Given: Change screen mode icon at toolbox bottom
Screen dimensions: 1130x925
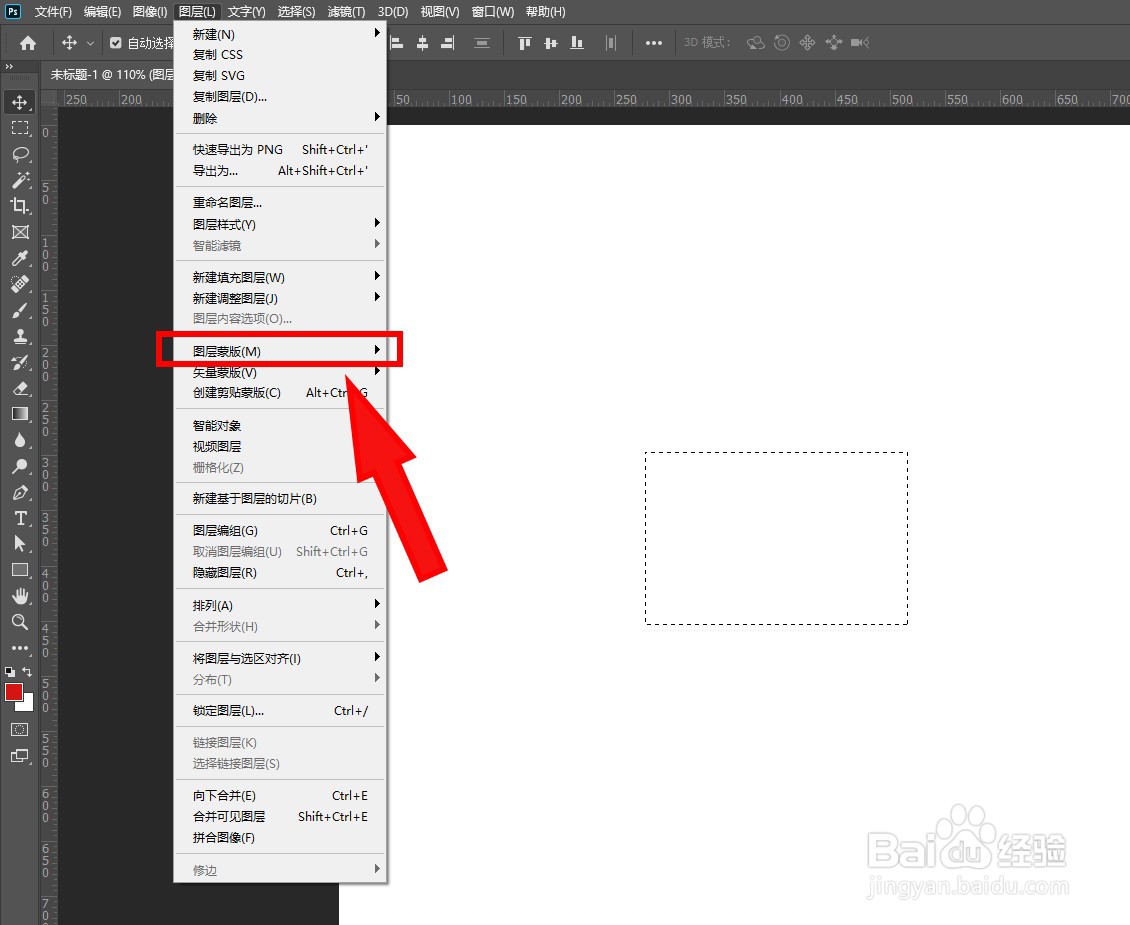Looking at the screenshot, I should click(19, 756).
